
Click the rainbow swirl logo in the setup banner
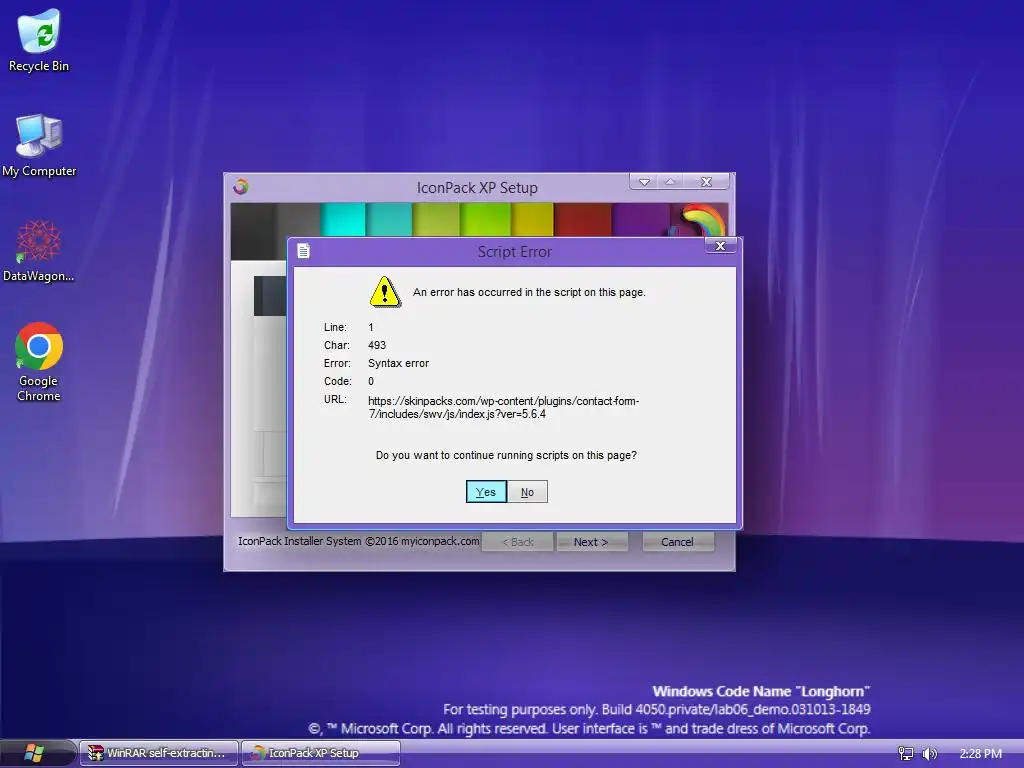click(x=703, y=220)
